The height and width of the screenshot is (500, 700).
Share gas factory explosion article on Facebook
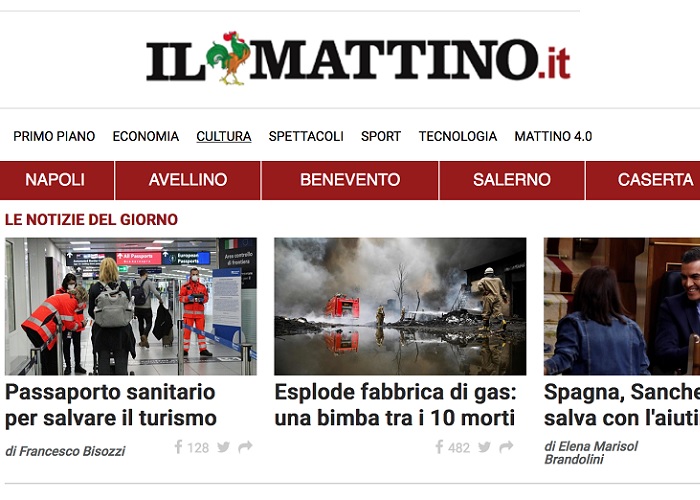439,447
